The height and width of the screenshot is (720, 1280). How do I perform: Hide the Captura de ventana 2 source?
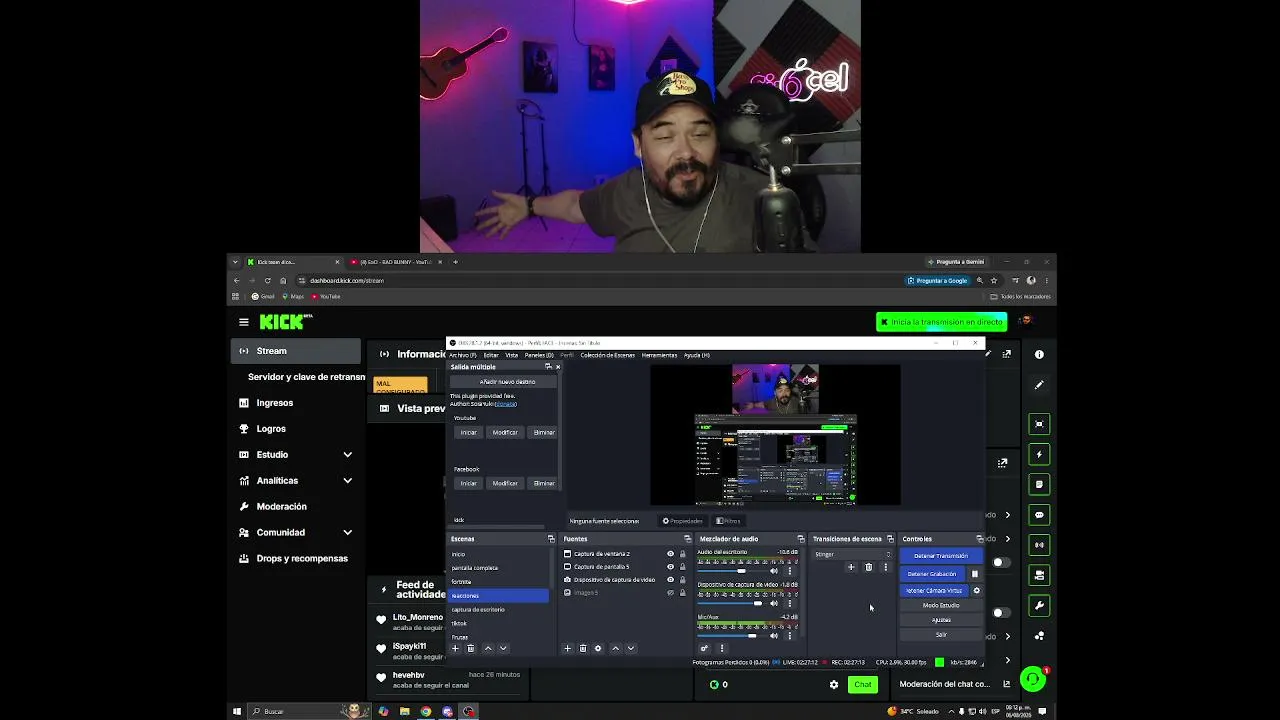670,554
